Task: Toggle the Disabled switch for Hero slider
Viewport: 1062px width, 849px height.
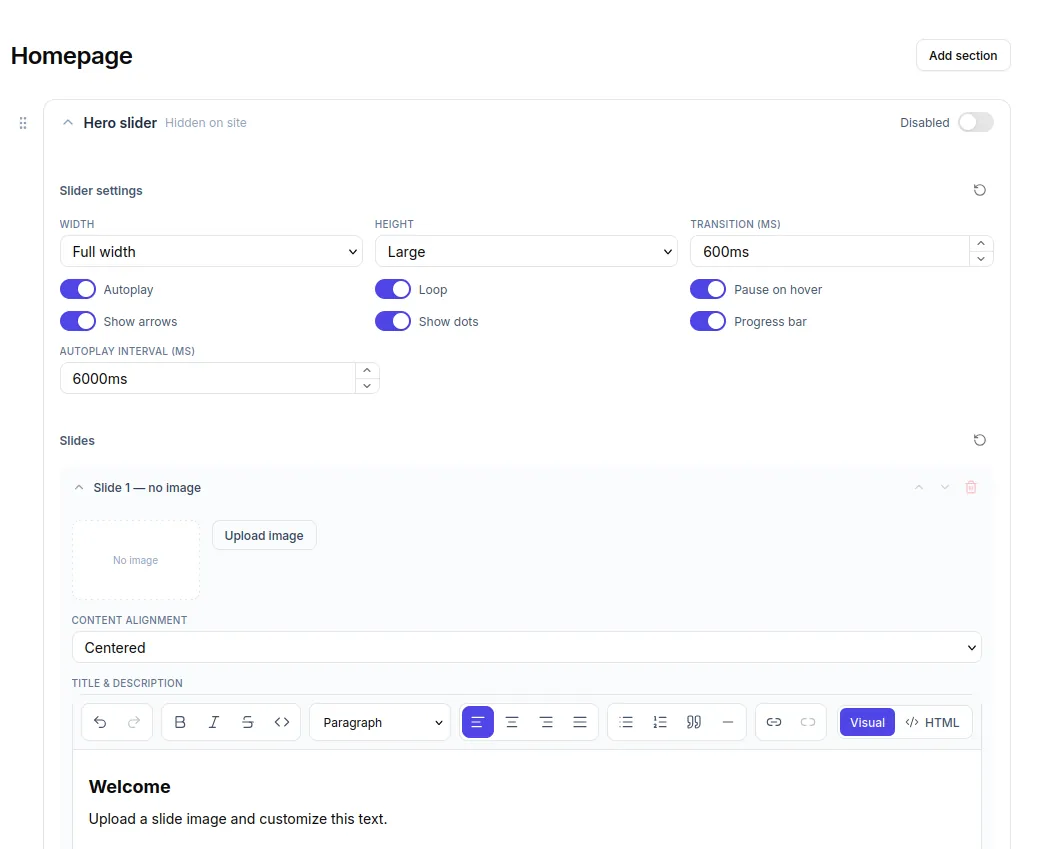Action: click(x=975, y=123)
